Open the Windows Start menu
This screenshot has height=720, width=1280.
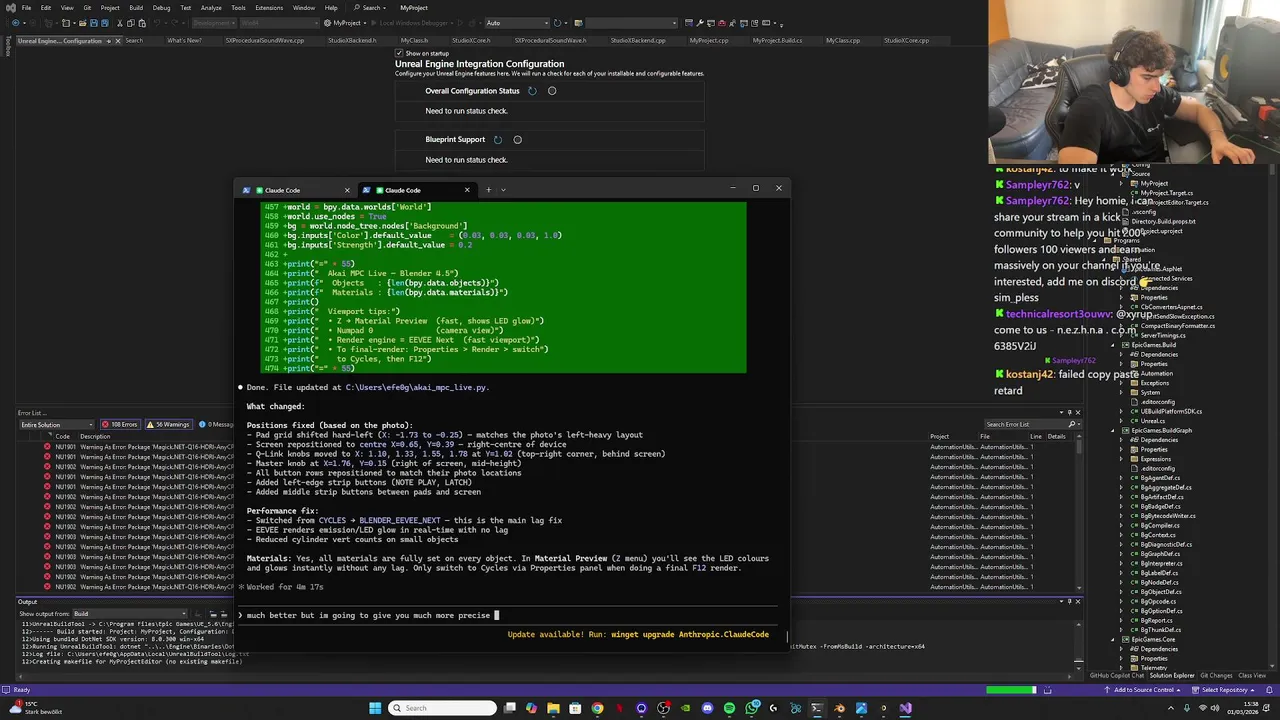[375, 708]
